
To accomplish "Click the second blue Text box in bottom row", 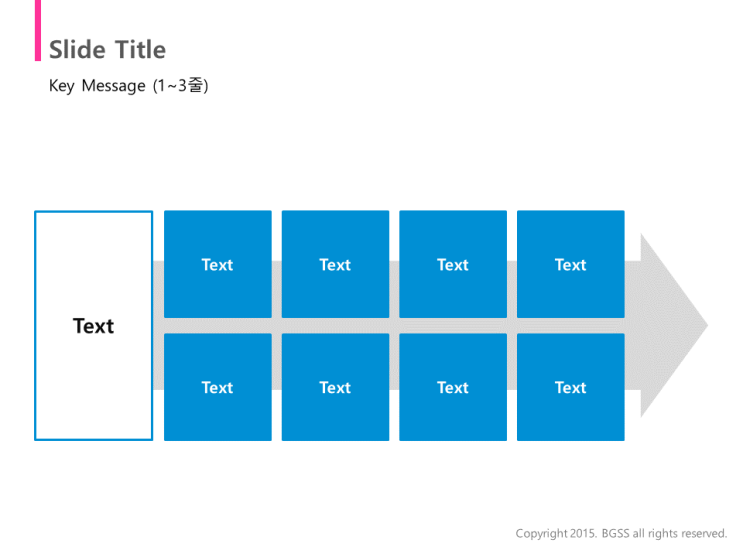I will tap(335, 387).
